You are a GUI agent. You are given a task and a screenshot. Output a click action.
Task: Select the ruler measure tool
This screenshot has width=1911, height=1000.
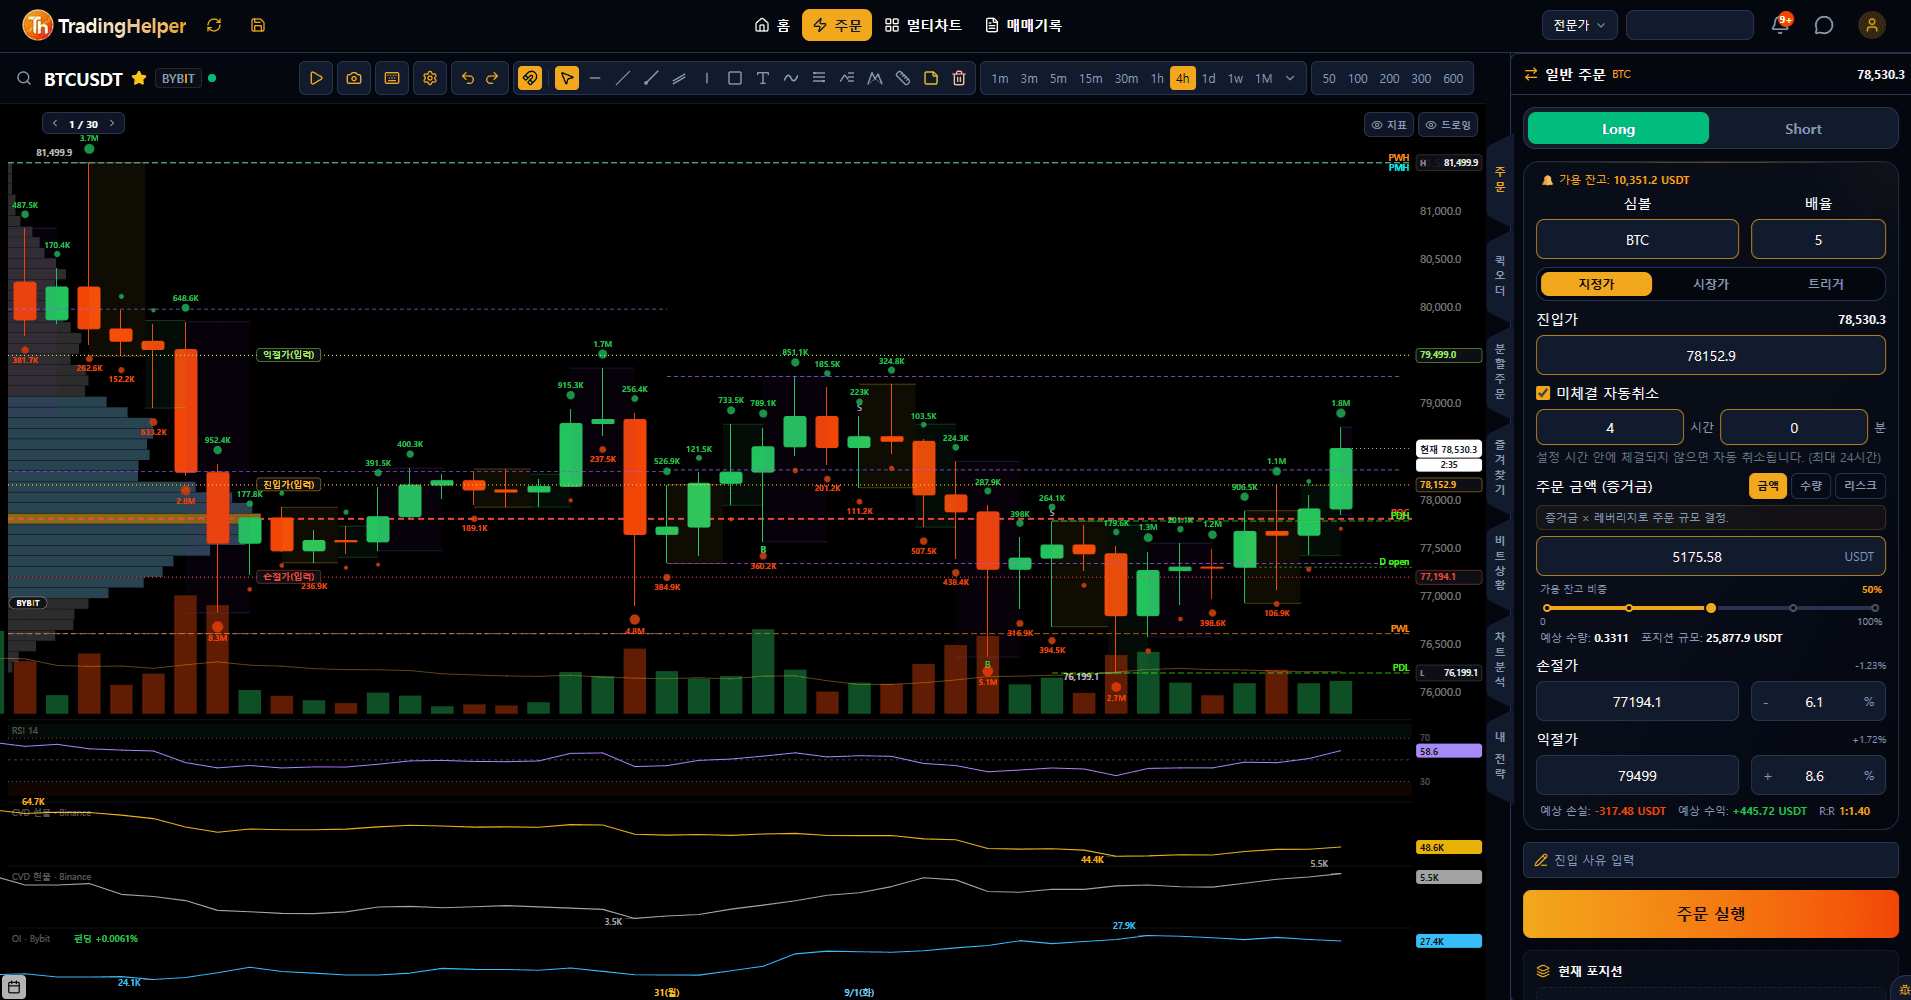pos(903,78)
